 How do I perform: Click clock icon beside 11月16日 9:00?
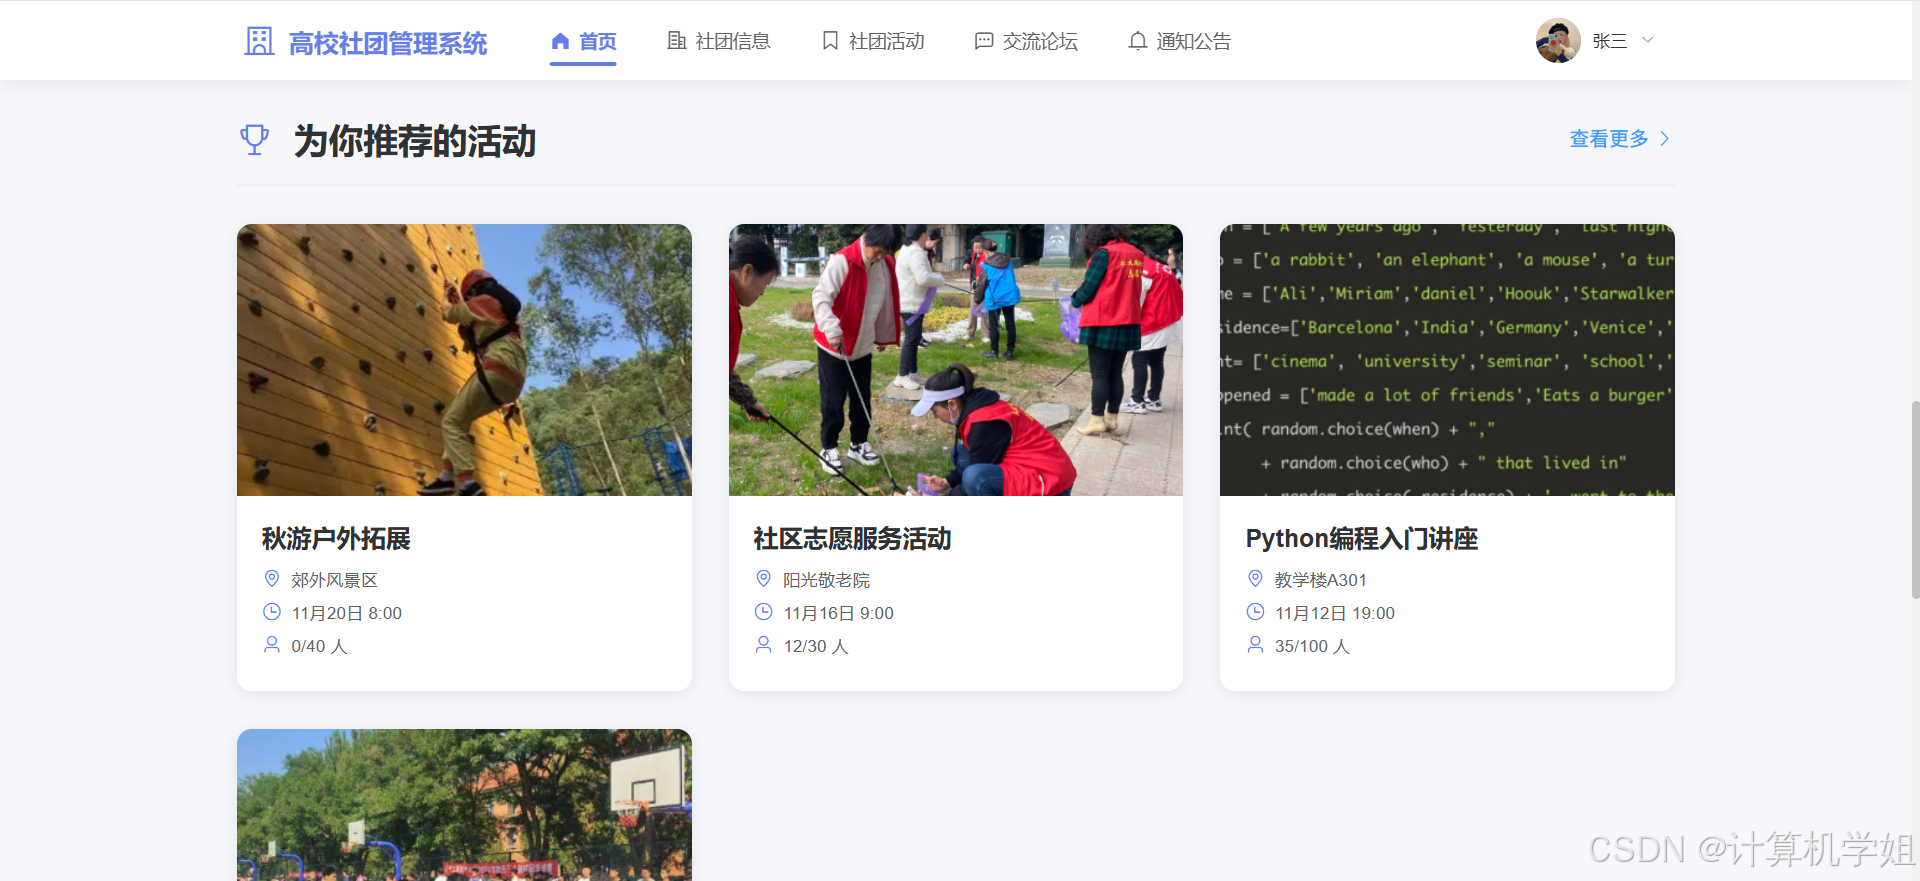pos(763,612)
